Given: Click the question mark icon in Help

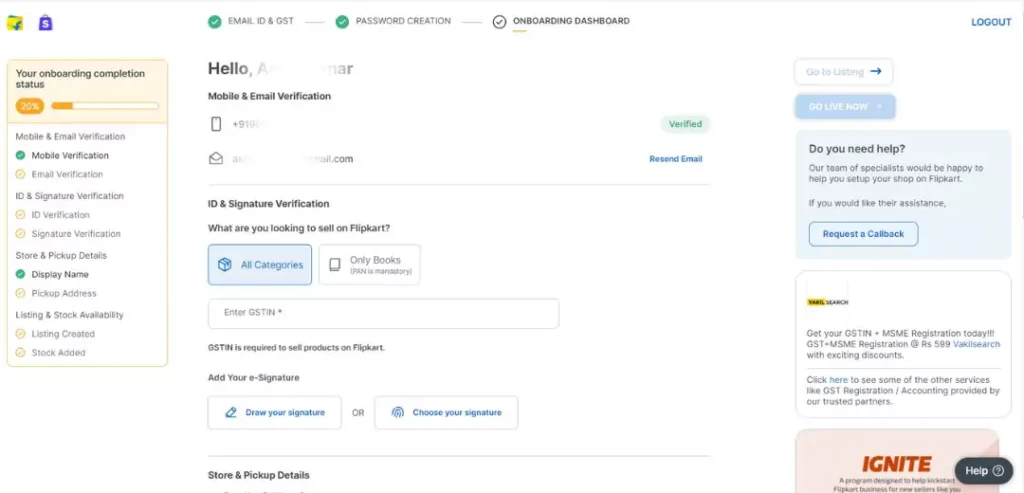Looking at the screenshot, I should click(x=998, y=471).
